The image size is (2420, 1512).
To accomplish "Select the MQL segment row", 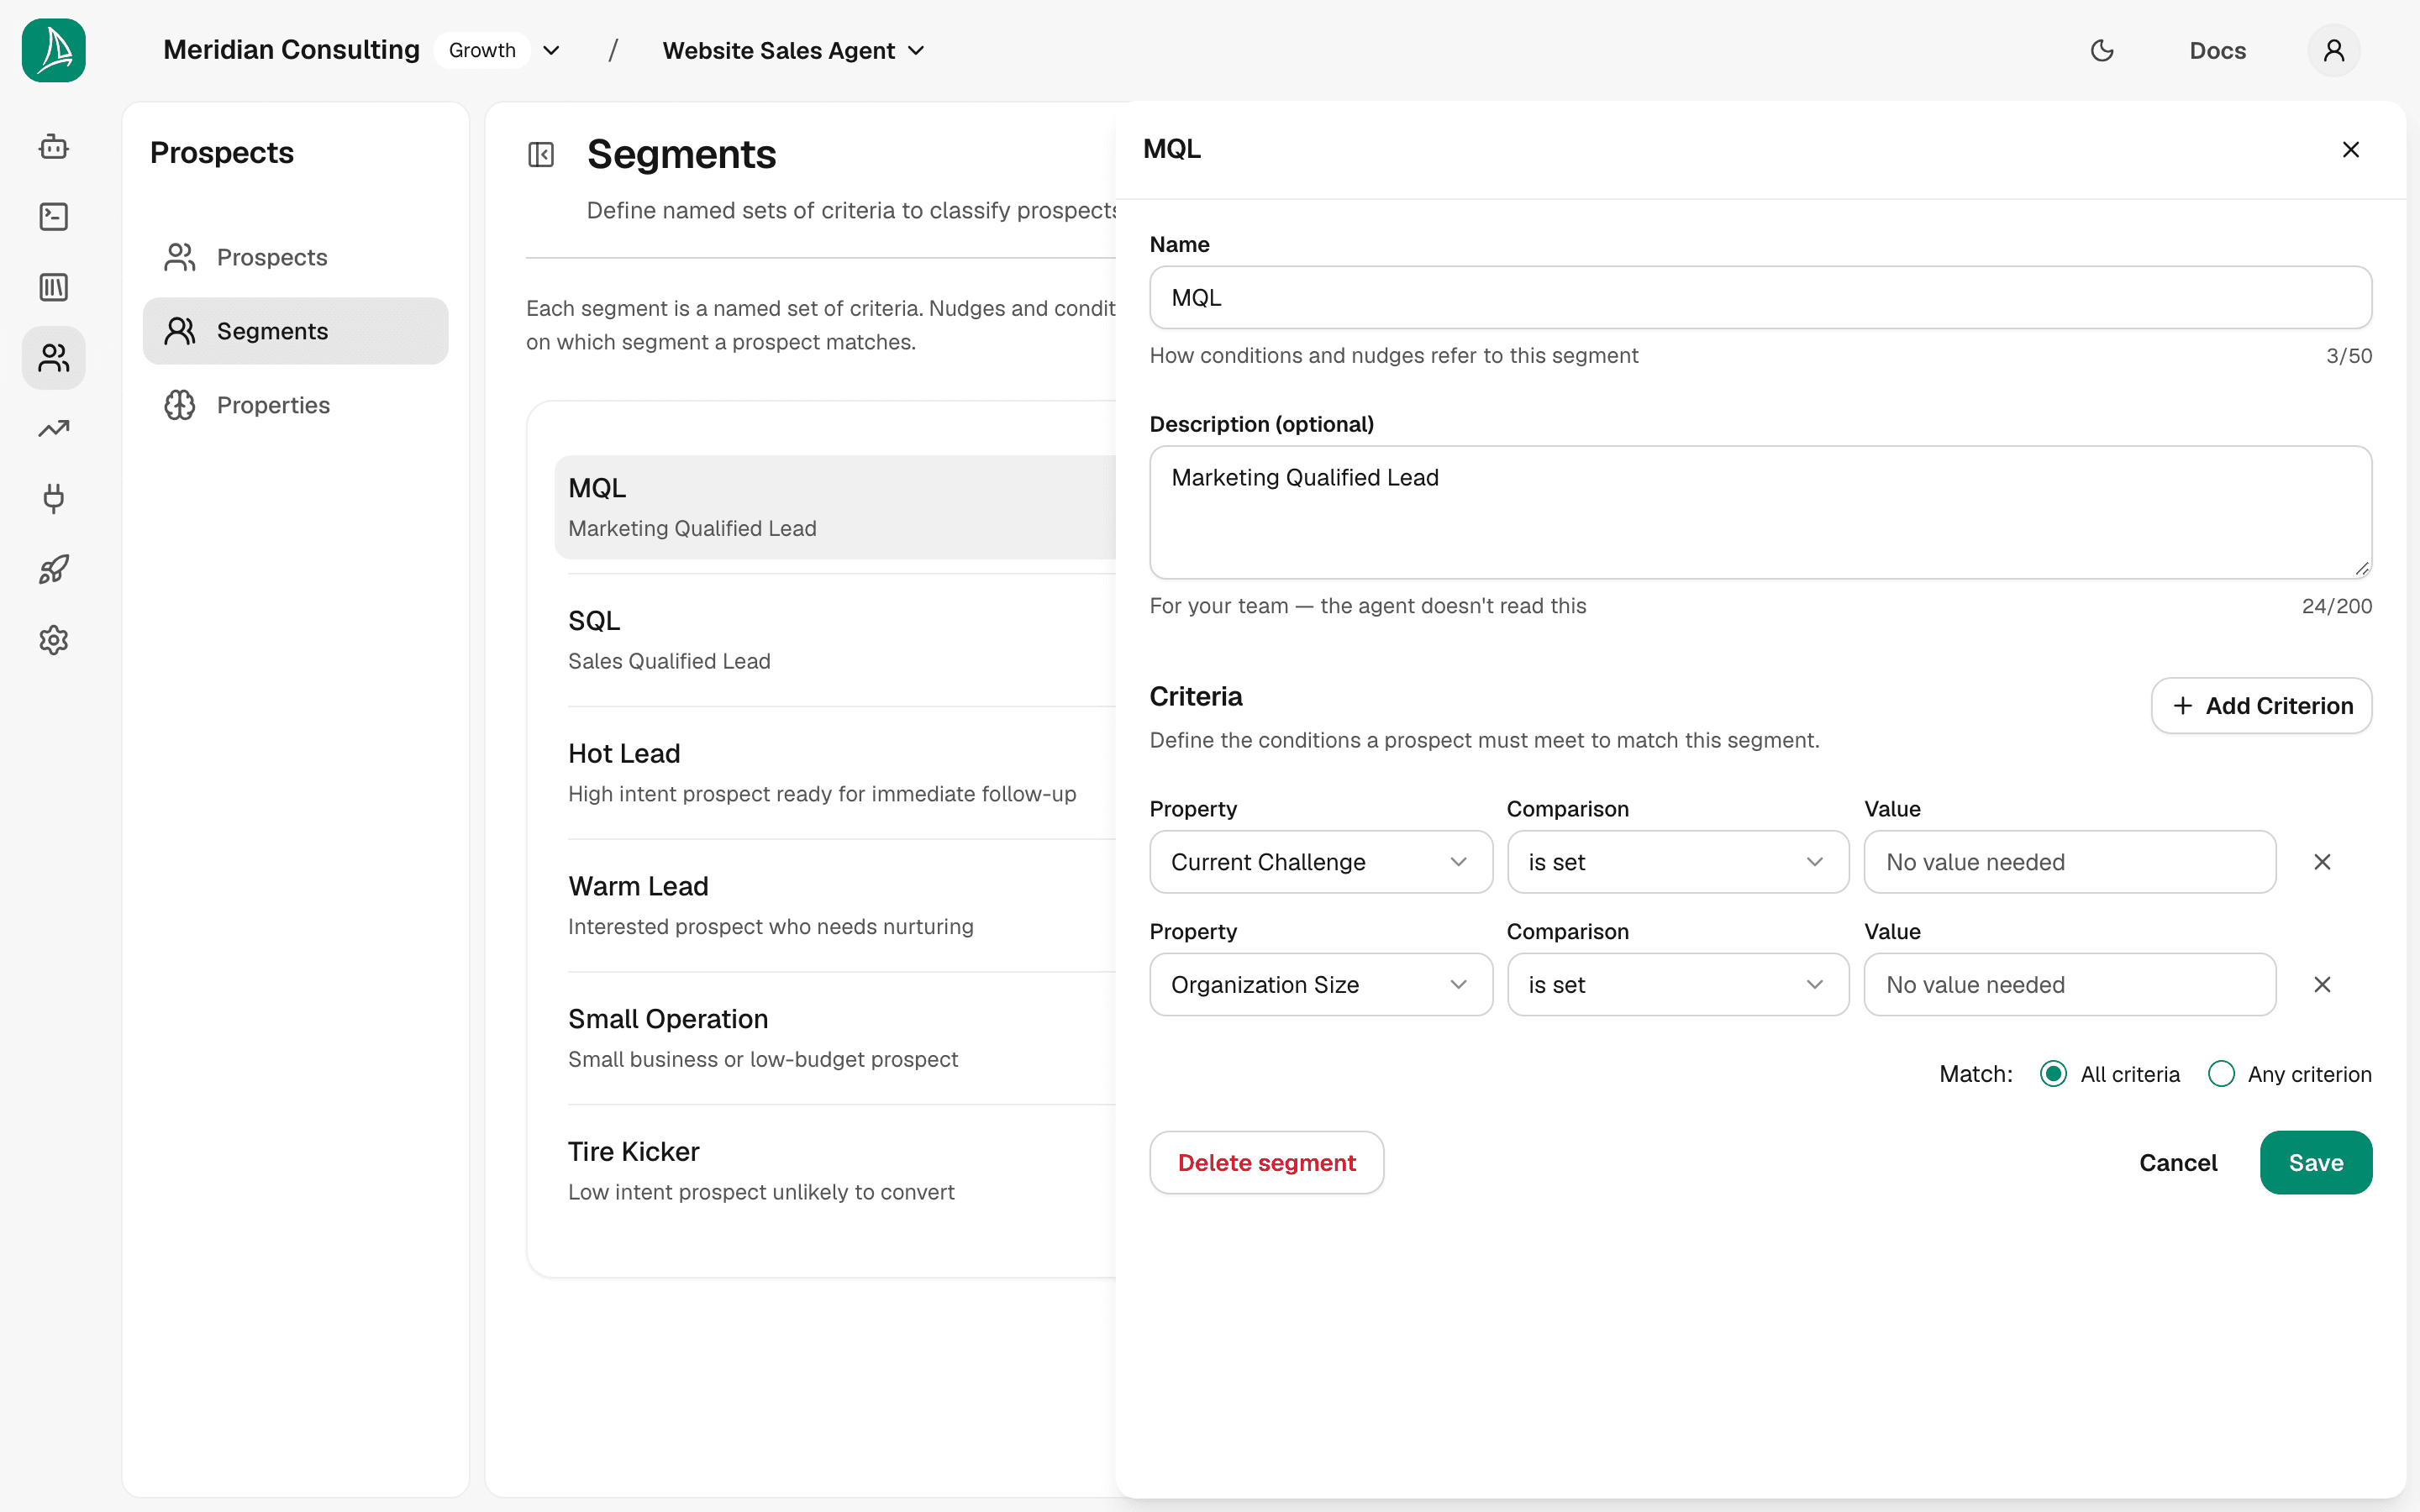I will pyautogui.click(x=836, y=507).
